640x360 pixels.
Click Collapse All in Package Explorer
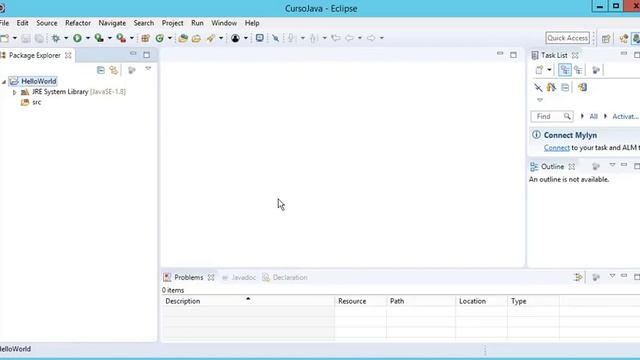pyautogui.click(x=101, y=70)
